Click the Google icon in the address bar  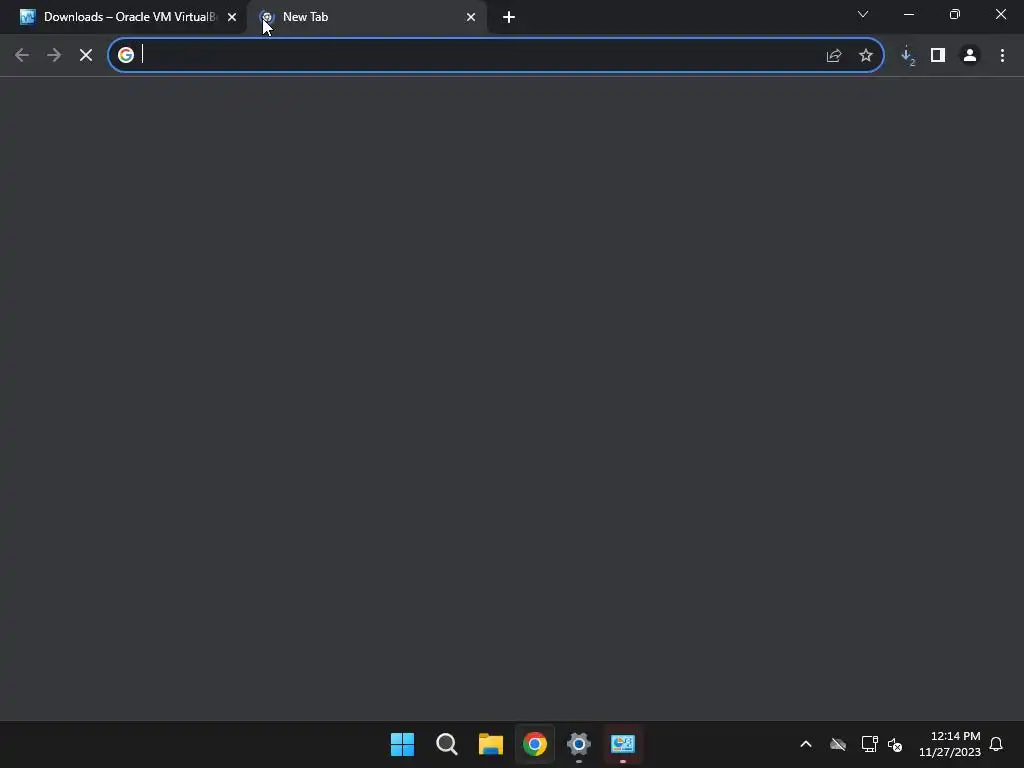pyautogui.click(x=126, y=56)
